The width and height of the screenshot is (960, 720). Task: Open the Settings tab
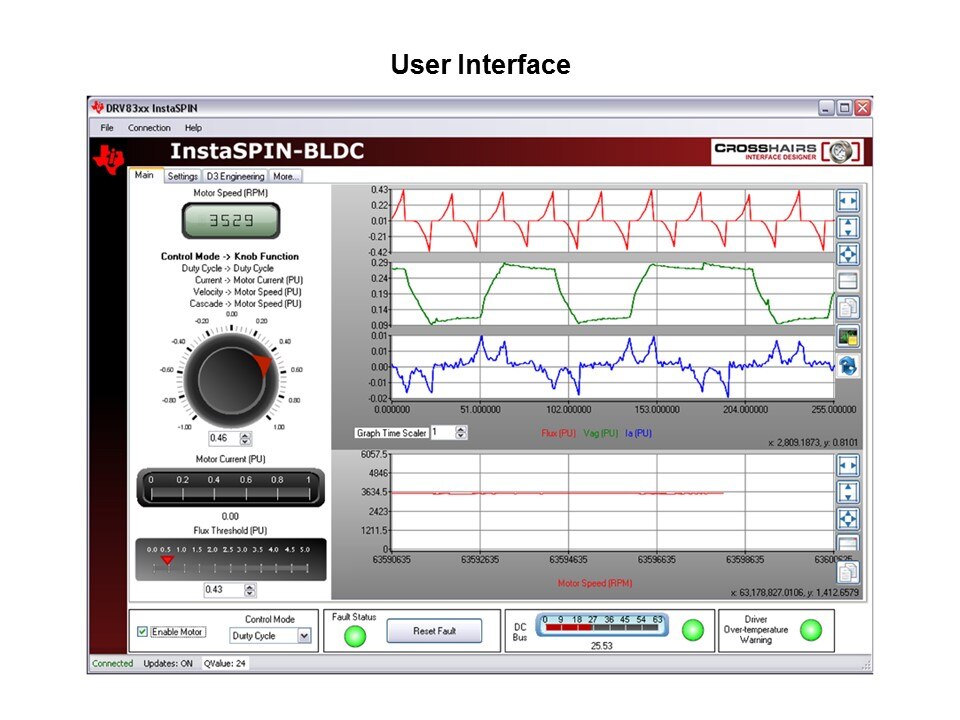pyautogui.click(x=182, y=176)
